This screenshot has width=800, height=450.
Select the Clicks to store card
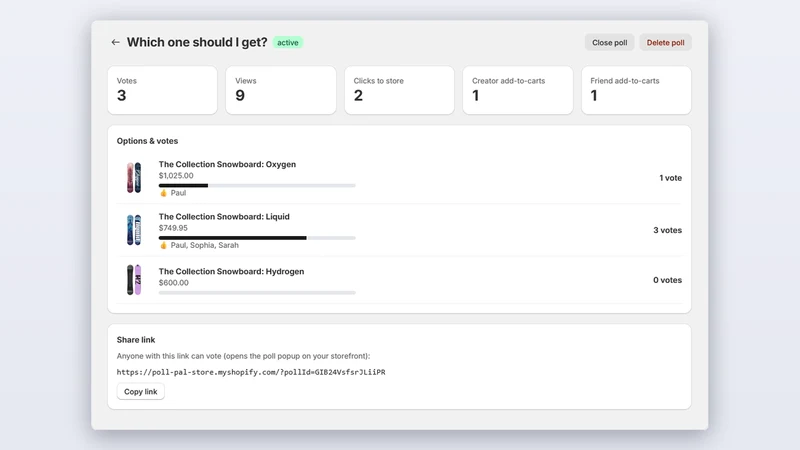[x=399, y=90]
